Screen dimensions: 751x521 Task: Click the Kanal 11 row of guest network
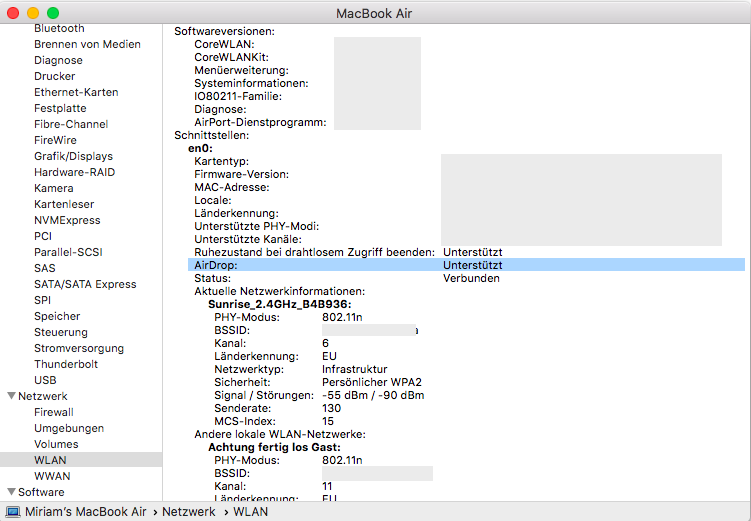[273, 486]
